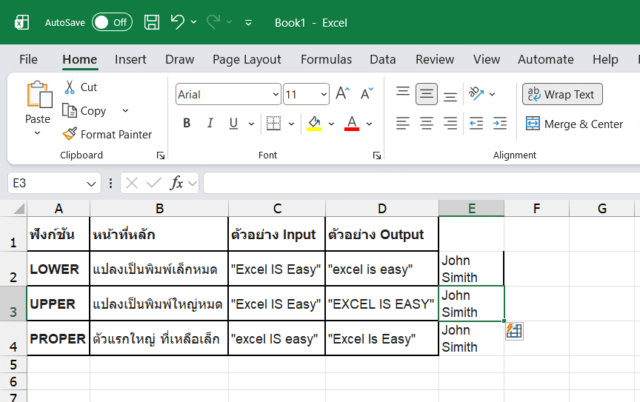This screenshot has height=402, width=640.
Task: Open the Copy options dropdown arrow
Action: click(x=125, y=111)
